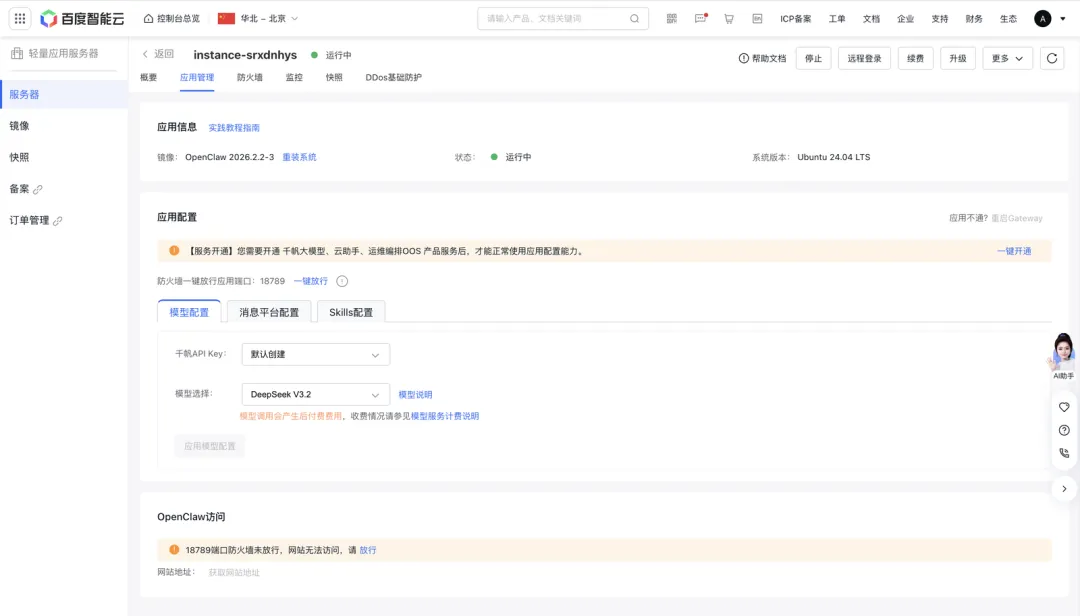
Task: Open 帮助文档 help link
Action: (762, 59)
